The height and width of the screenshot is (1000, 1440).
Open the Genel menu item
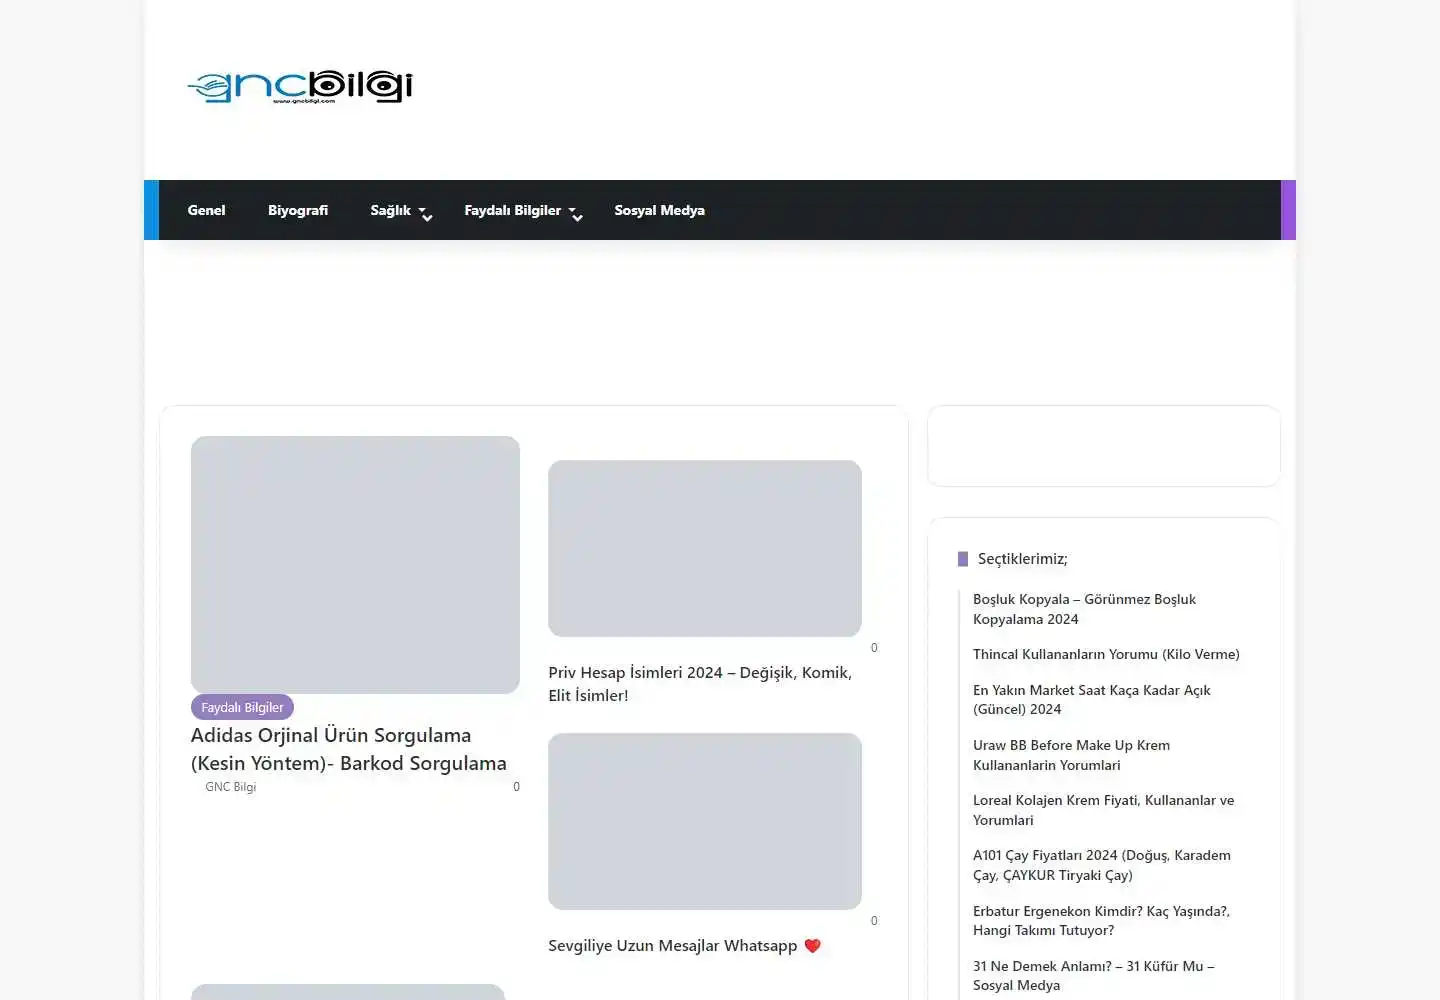click(x=206, y=210)
